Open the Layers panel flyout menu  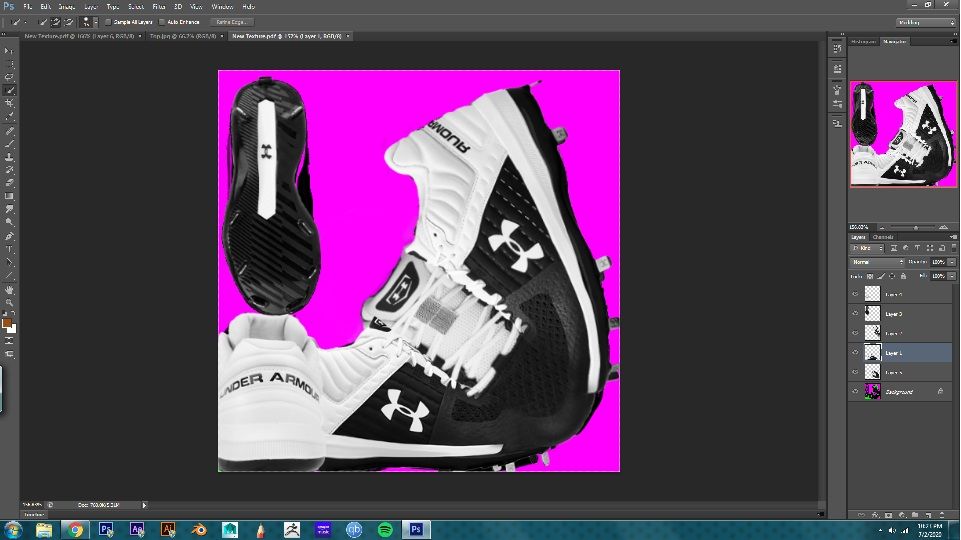tap(953, 237)
